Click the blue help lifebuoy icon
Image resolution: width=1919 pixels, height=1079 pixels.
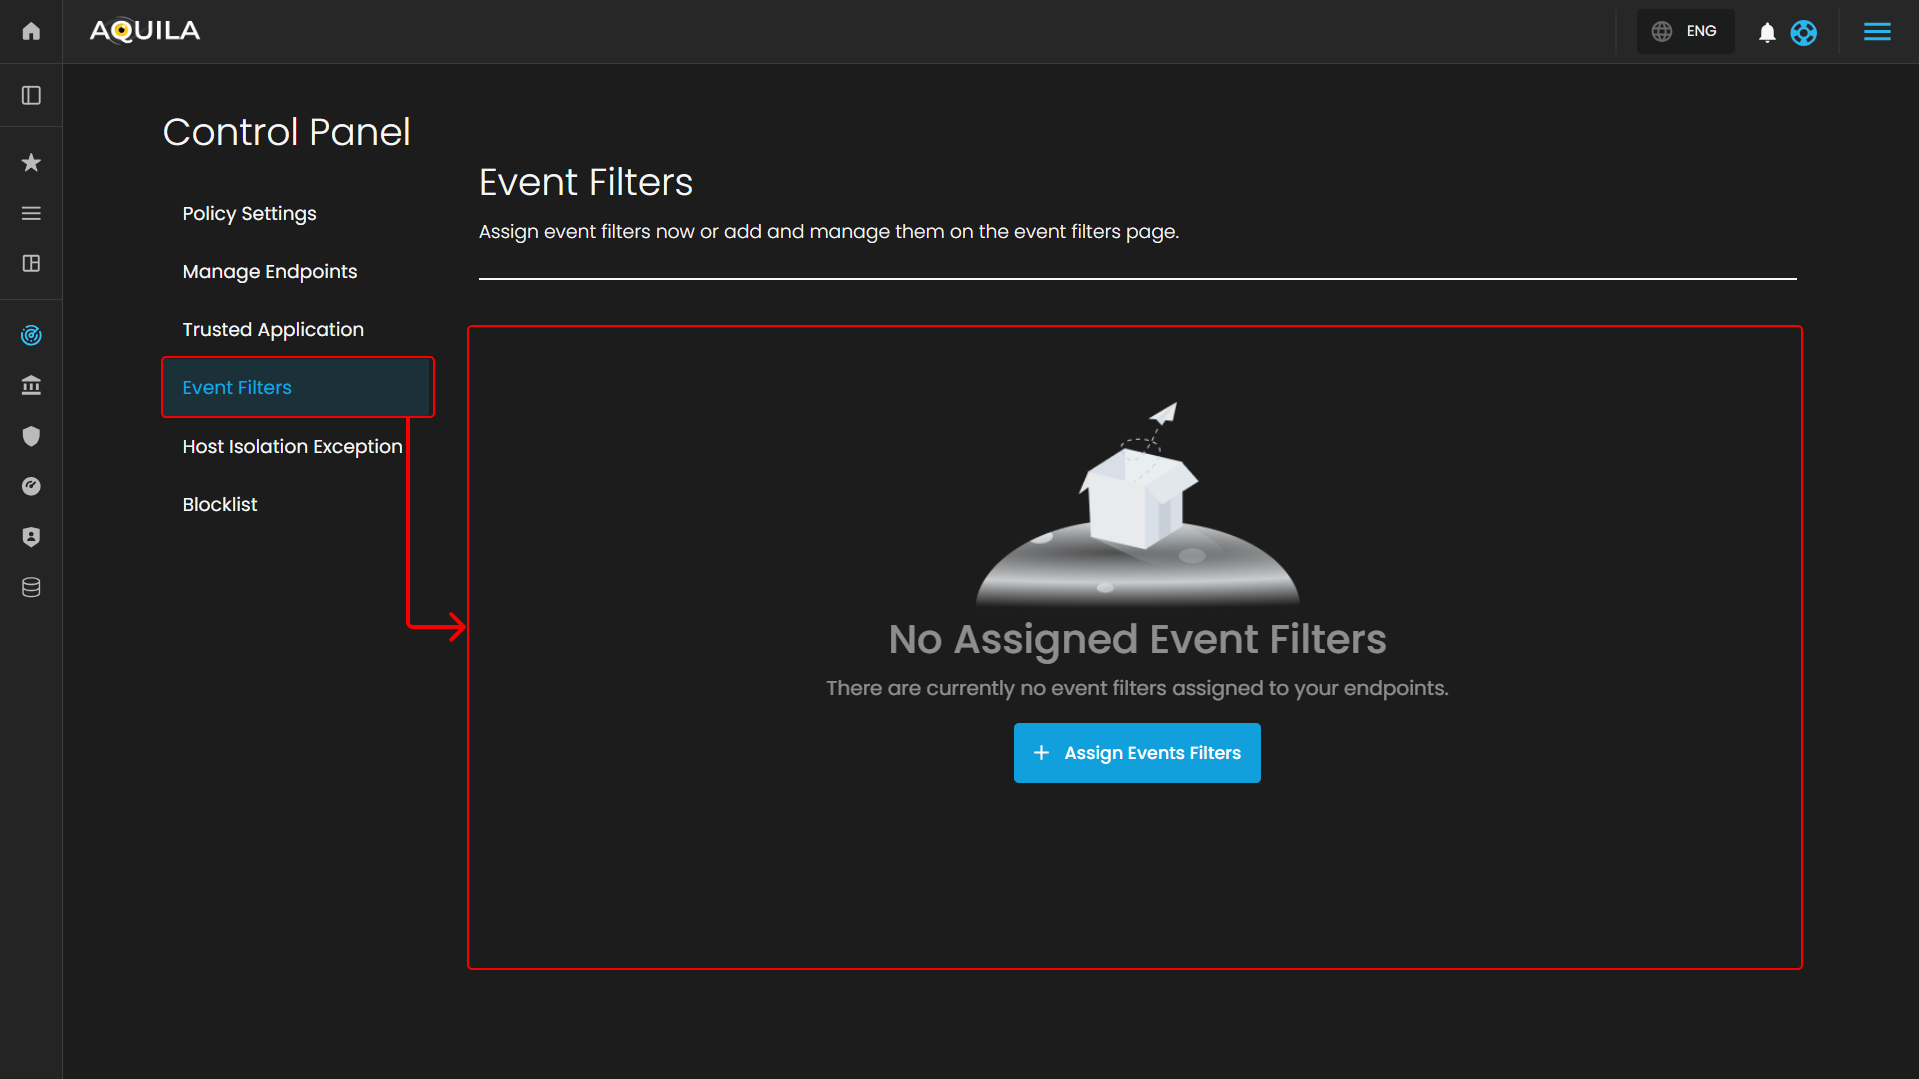point(1803,33)
